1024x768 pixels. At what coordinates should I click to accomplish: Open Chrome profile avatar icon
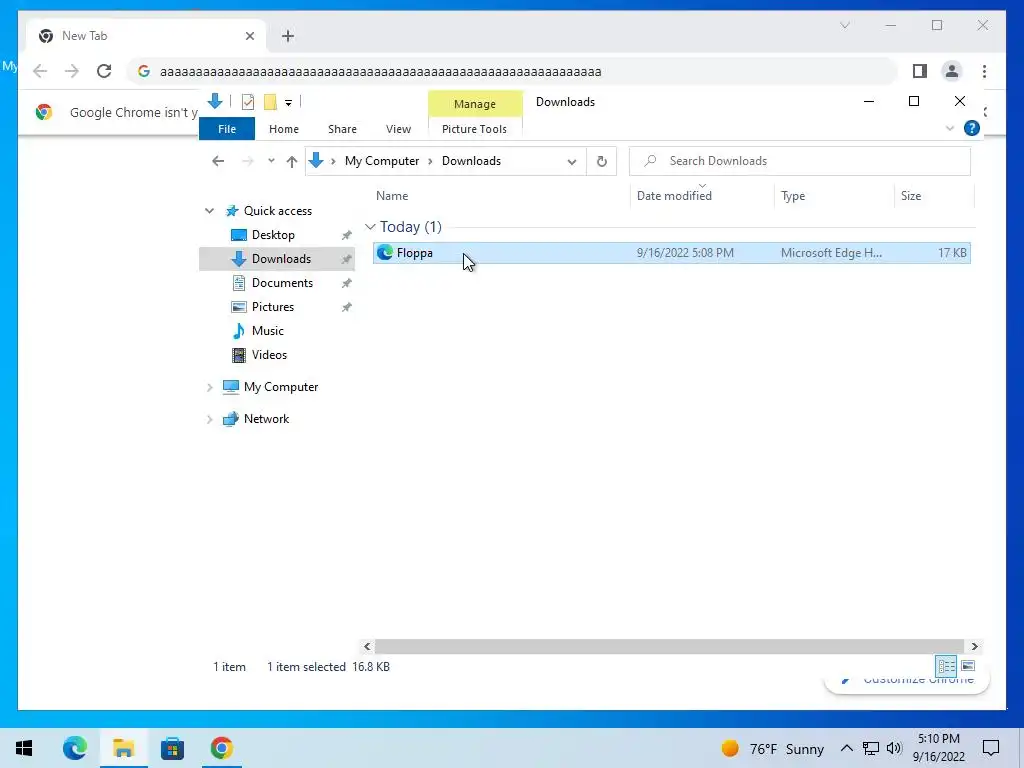[952, 71]
